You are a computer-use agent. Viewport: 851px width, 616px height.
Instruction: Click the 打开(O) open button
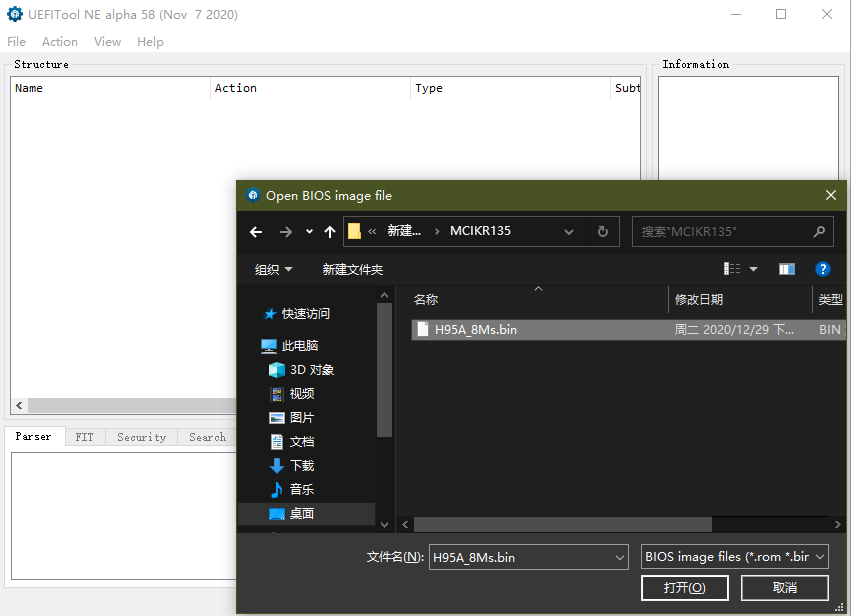684,588
